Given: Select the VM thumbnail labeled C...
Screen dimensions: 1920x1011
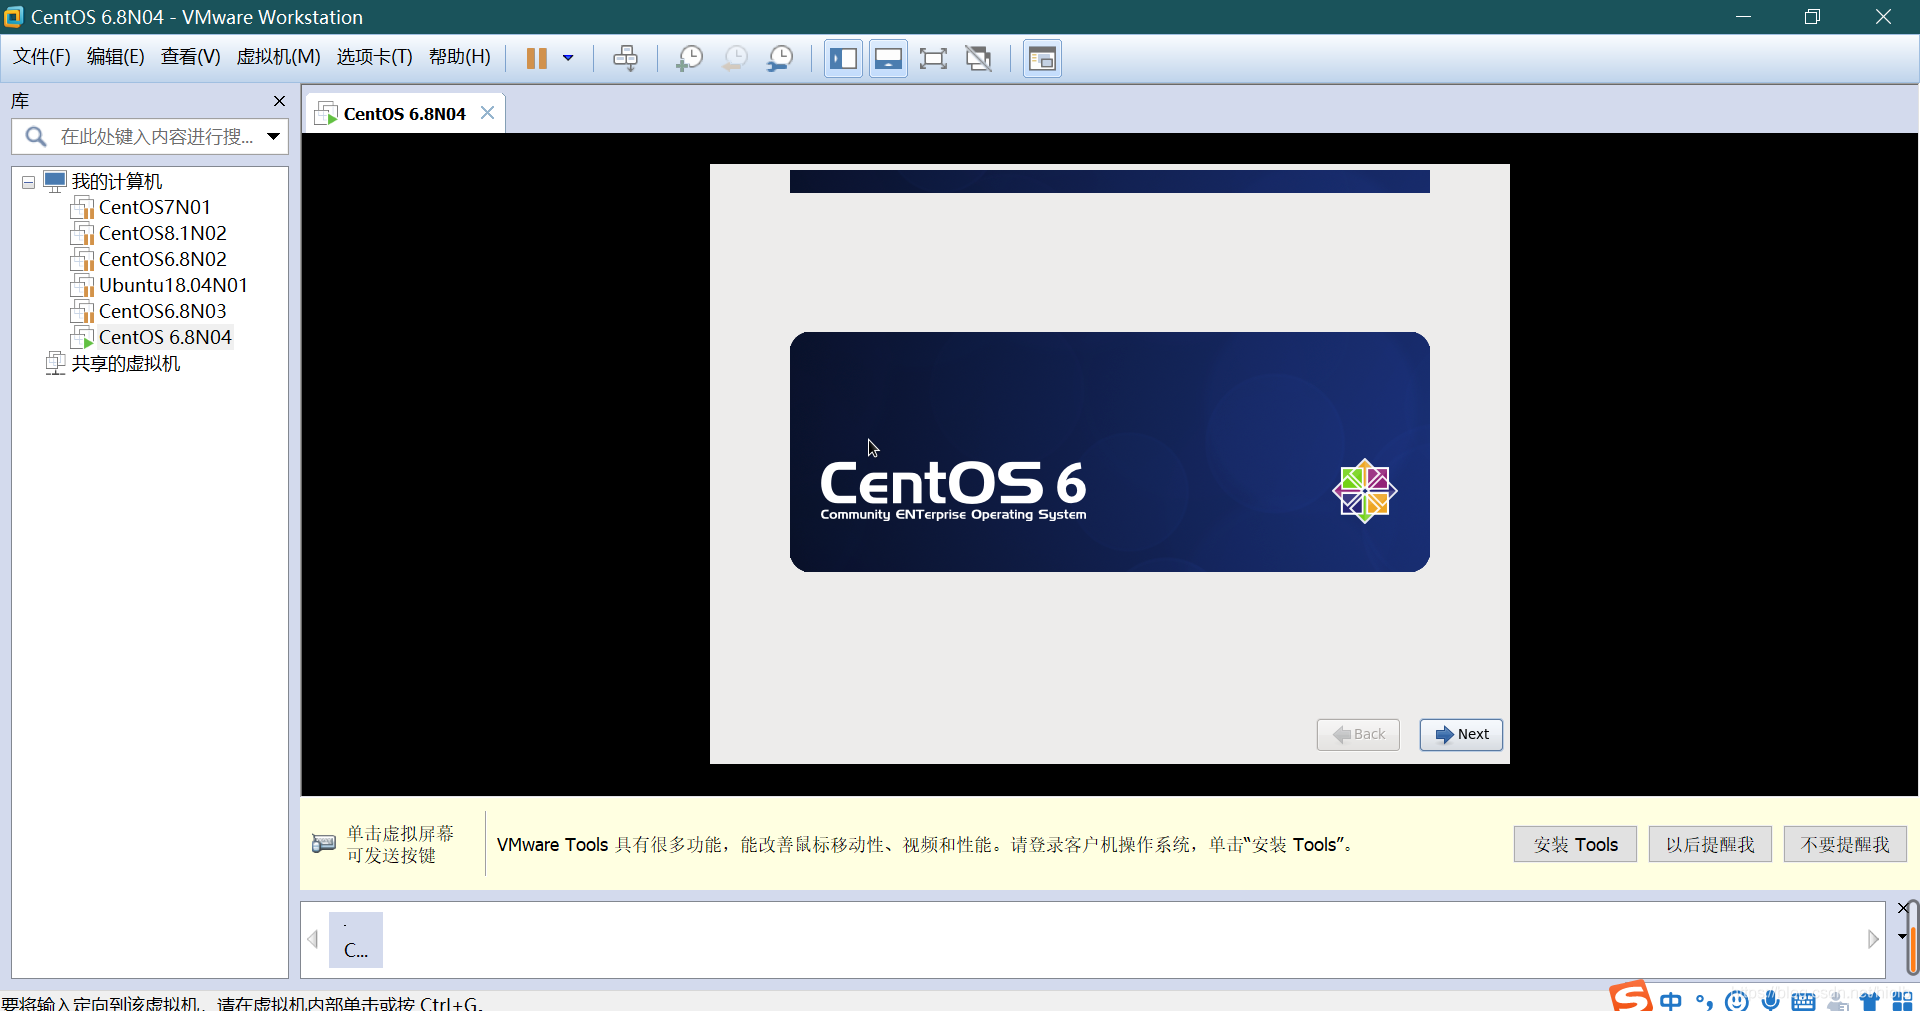Looking at the screenshot, I should click(x=356, y=939).
